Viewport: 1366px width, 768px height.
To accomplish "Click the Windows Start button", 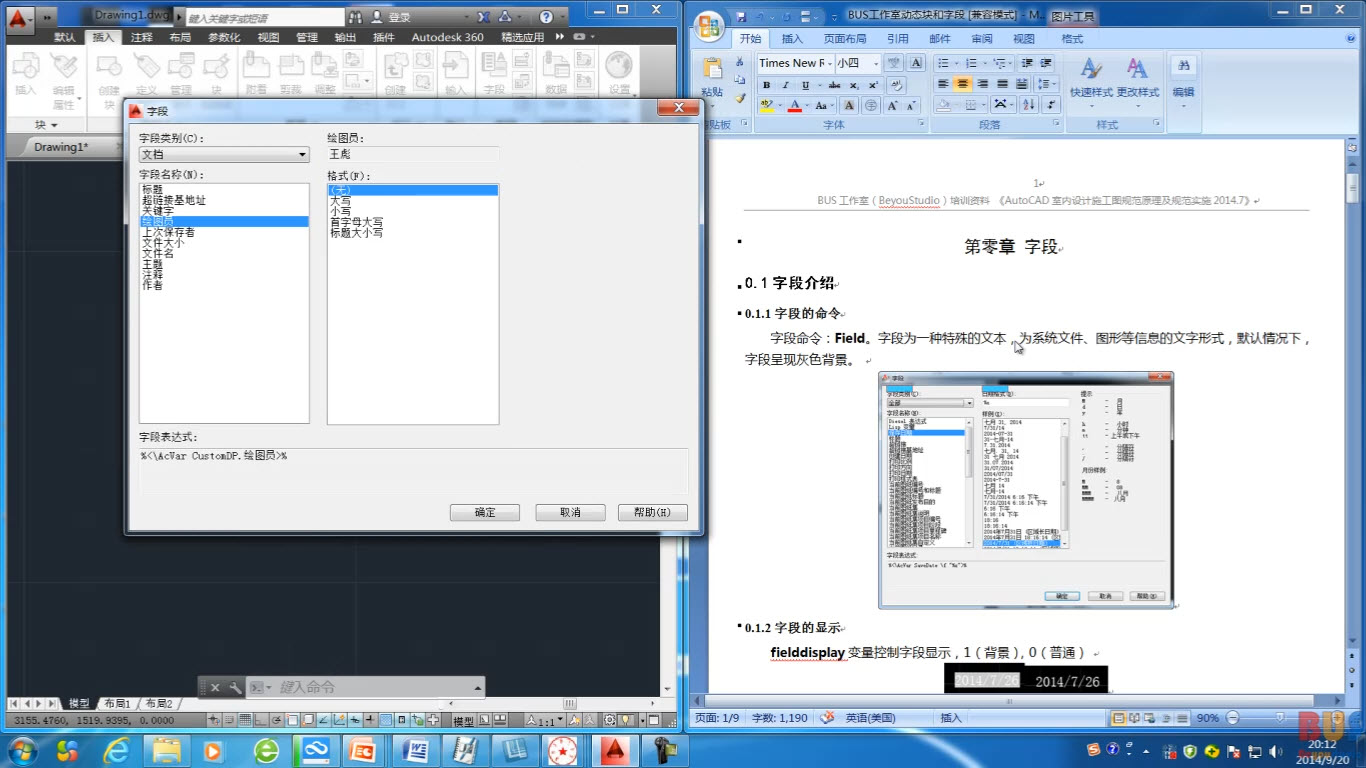I will click(21, 749).
